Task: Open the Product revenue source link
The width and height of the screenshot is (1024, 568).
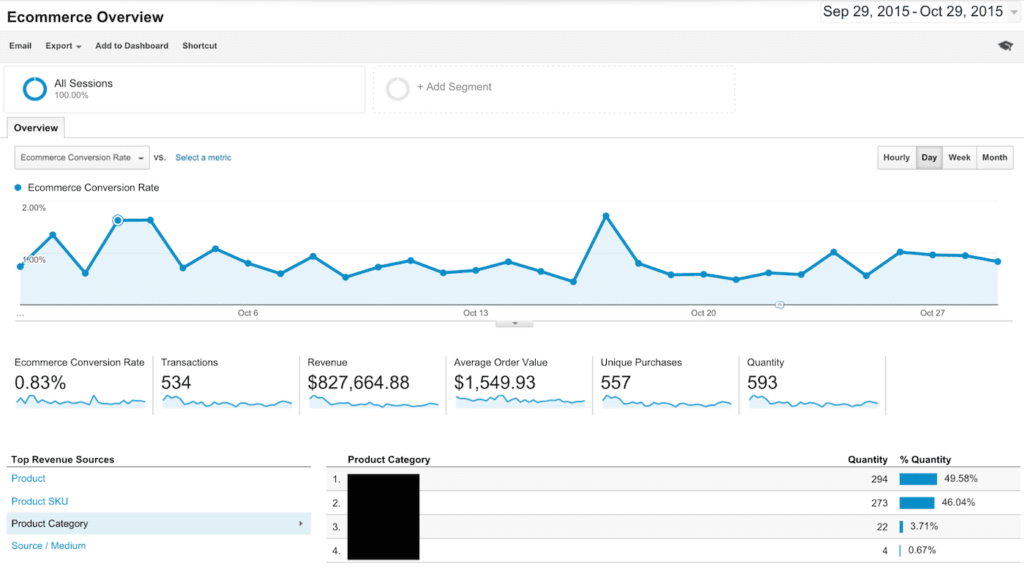Action: [28, 479]
